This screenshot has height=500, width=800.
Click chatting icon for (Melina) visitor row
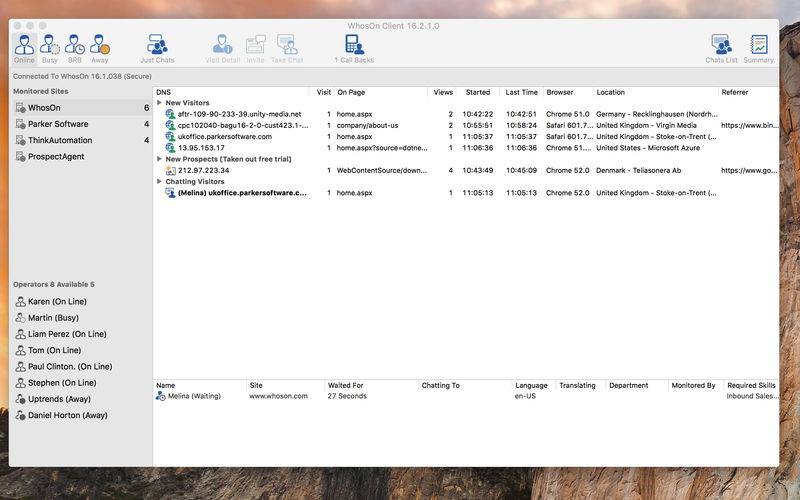point(170,193)
